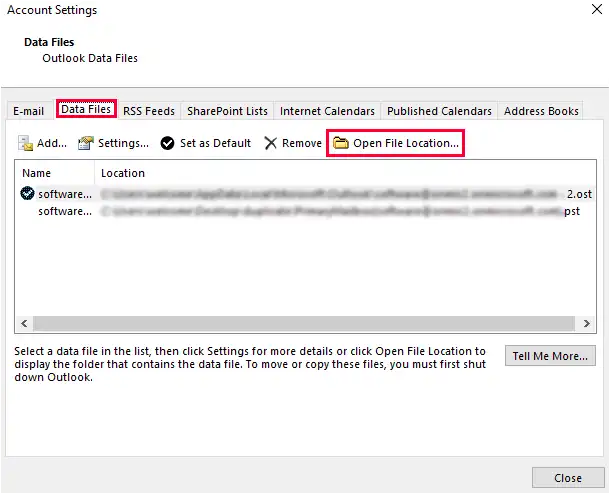Select the Data Files tab
Screen dimensions: 610x494
tap(86, 109)
